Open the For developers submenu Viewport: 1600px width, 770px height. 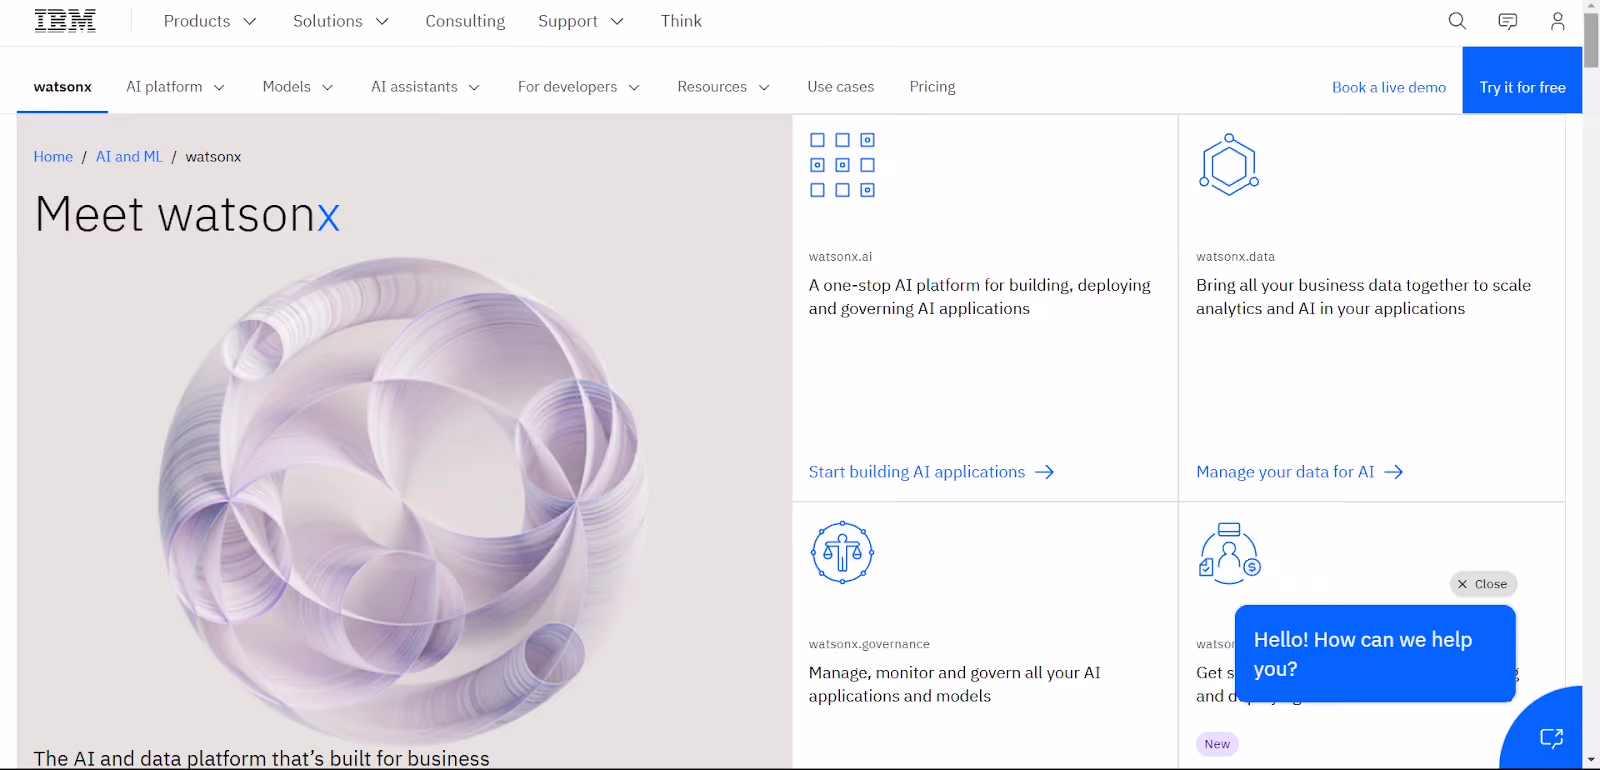click(x=579, y=87)
